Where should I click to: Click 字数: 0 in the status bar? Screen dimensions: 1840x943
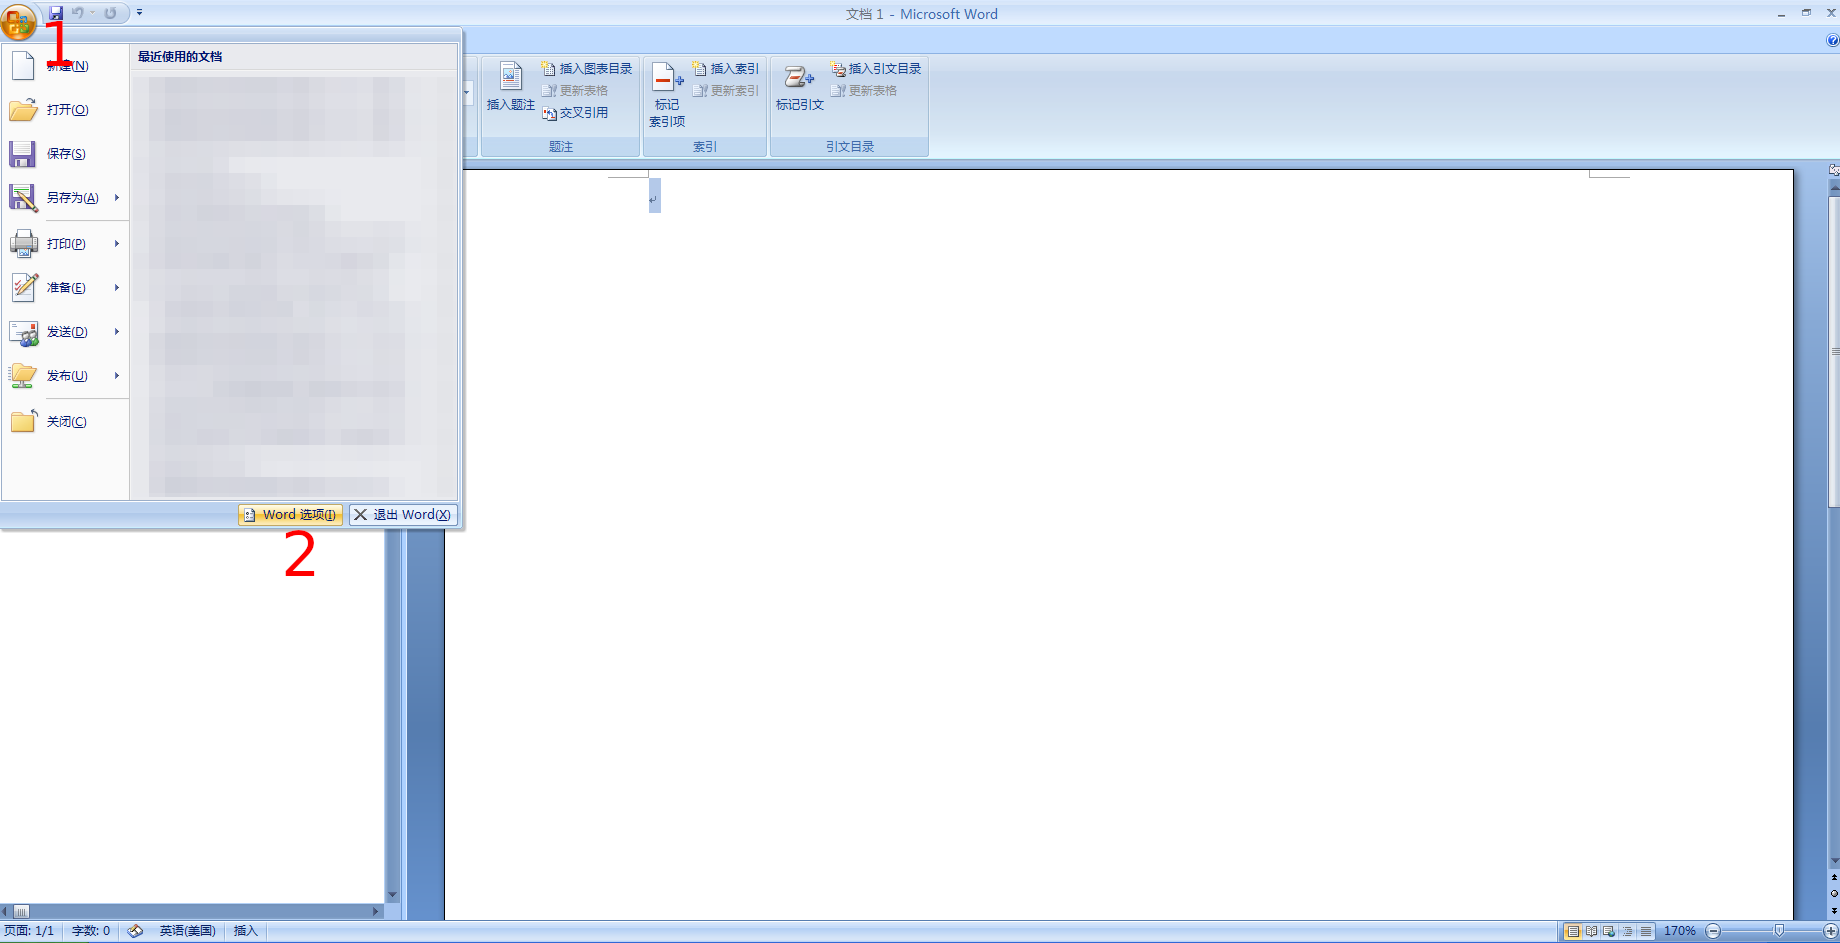91,931
